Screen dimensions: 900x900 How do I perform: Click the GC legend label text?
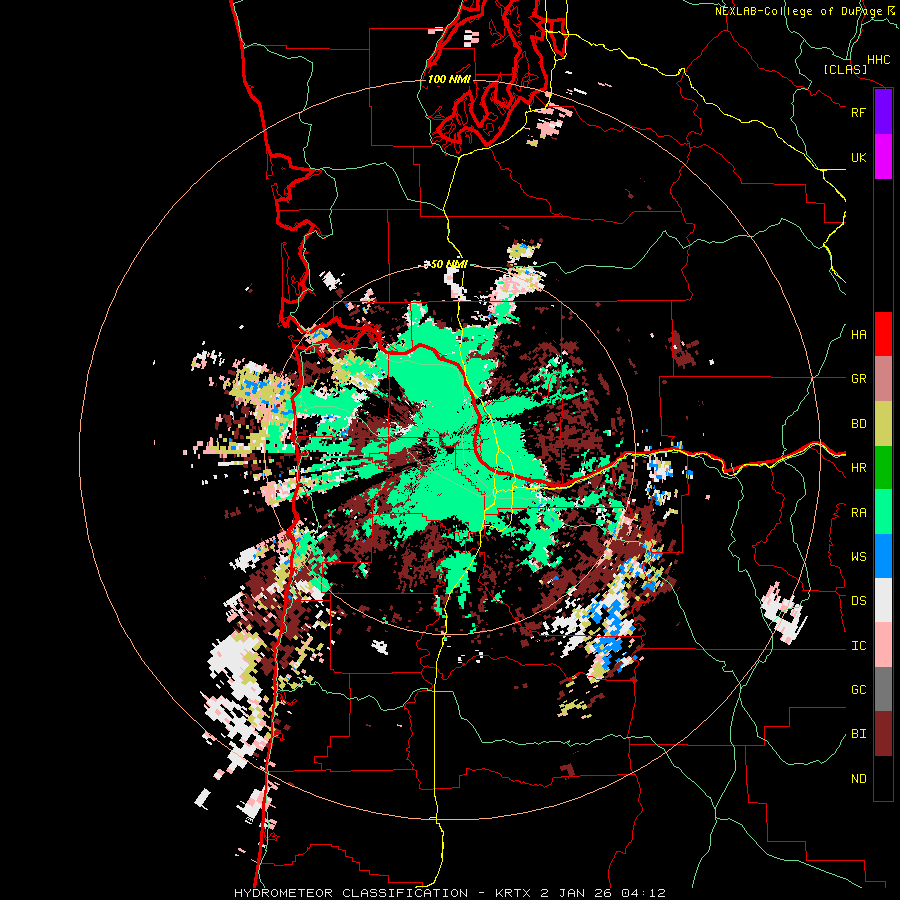(858, 690)
